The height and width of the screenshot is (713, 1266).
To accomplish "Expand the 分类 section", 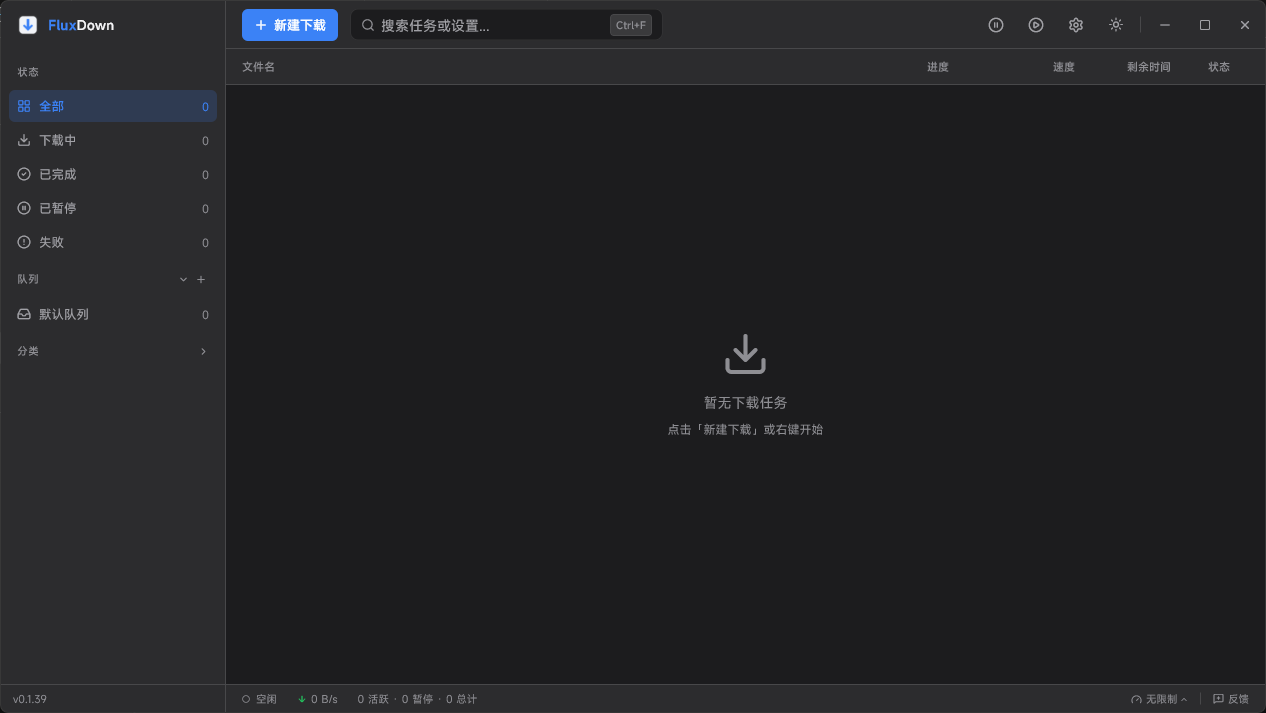I will click(x=112, y=351).
